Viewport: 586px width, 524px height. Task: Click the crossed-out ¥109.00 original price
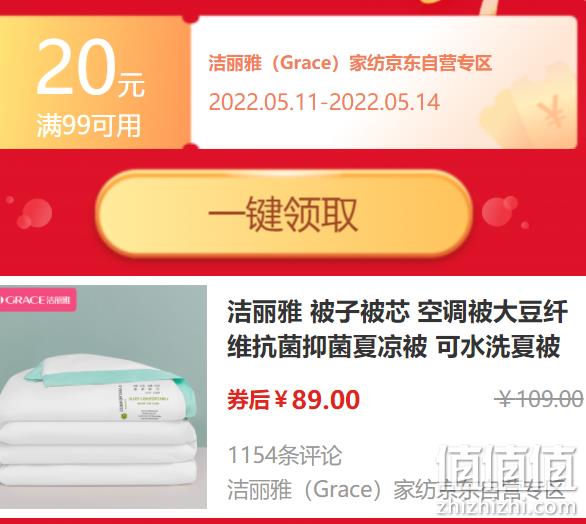click(539, 398)
